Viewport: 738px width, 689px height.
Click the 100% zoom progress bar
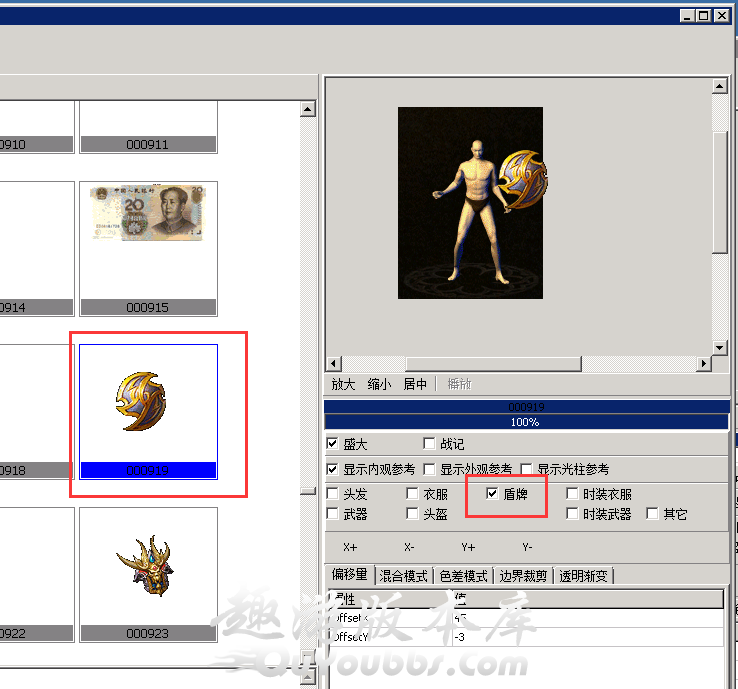pyautogui.click(x=526, y=423)
